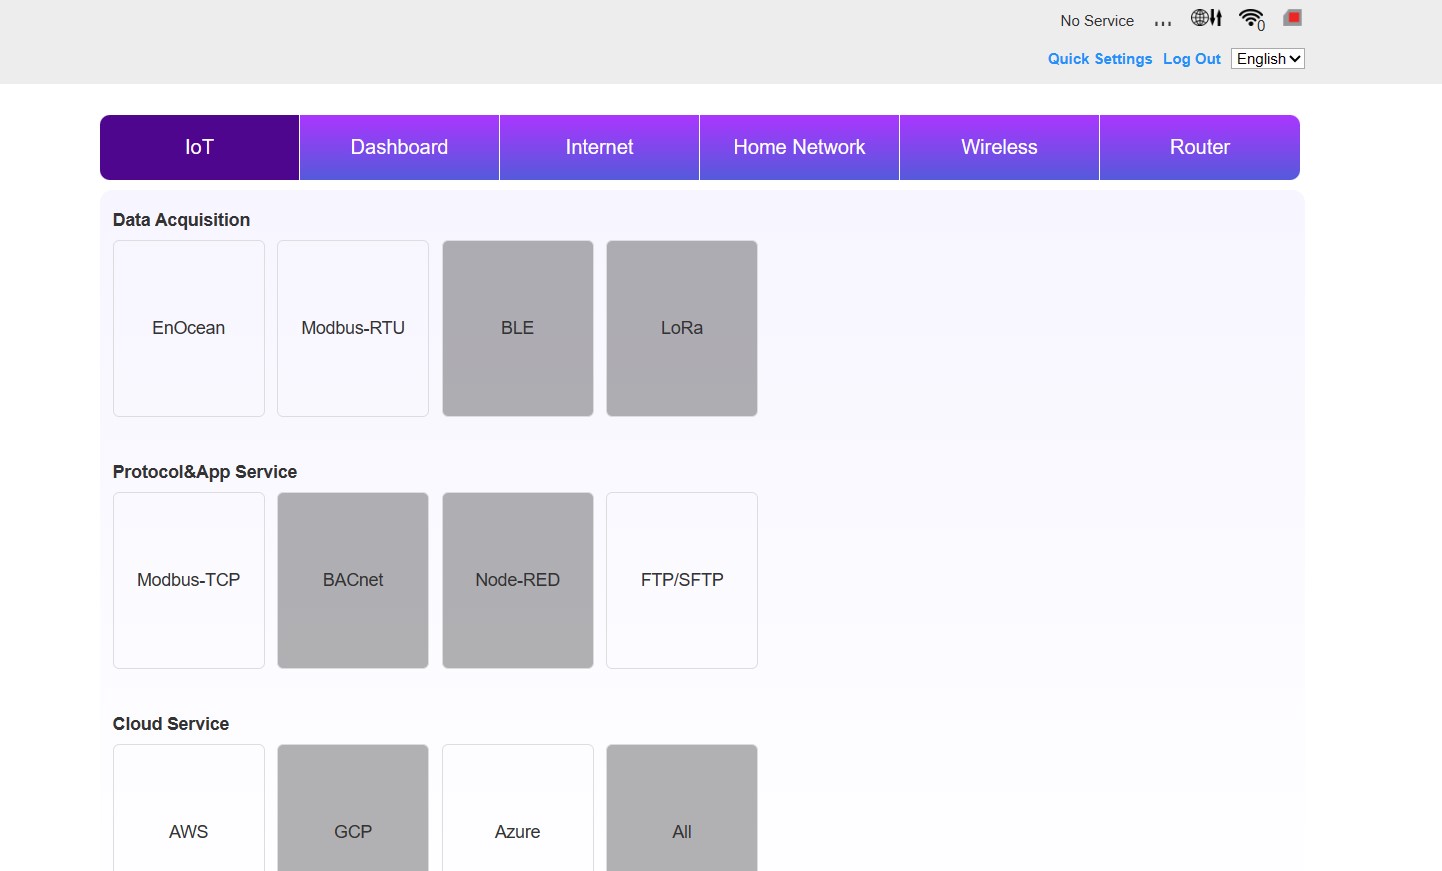The width and height of the screenshot is (1442, 871).
Task: Click the signal strength dots indicator
Action: (1162, 22)
